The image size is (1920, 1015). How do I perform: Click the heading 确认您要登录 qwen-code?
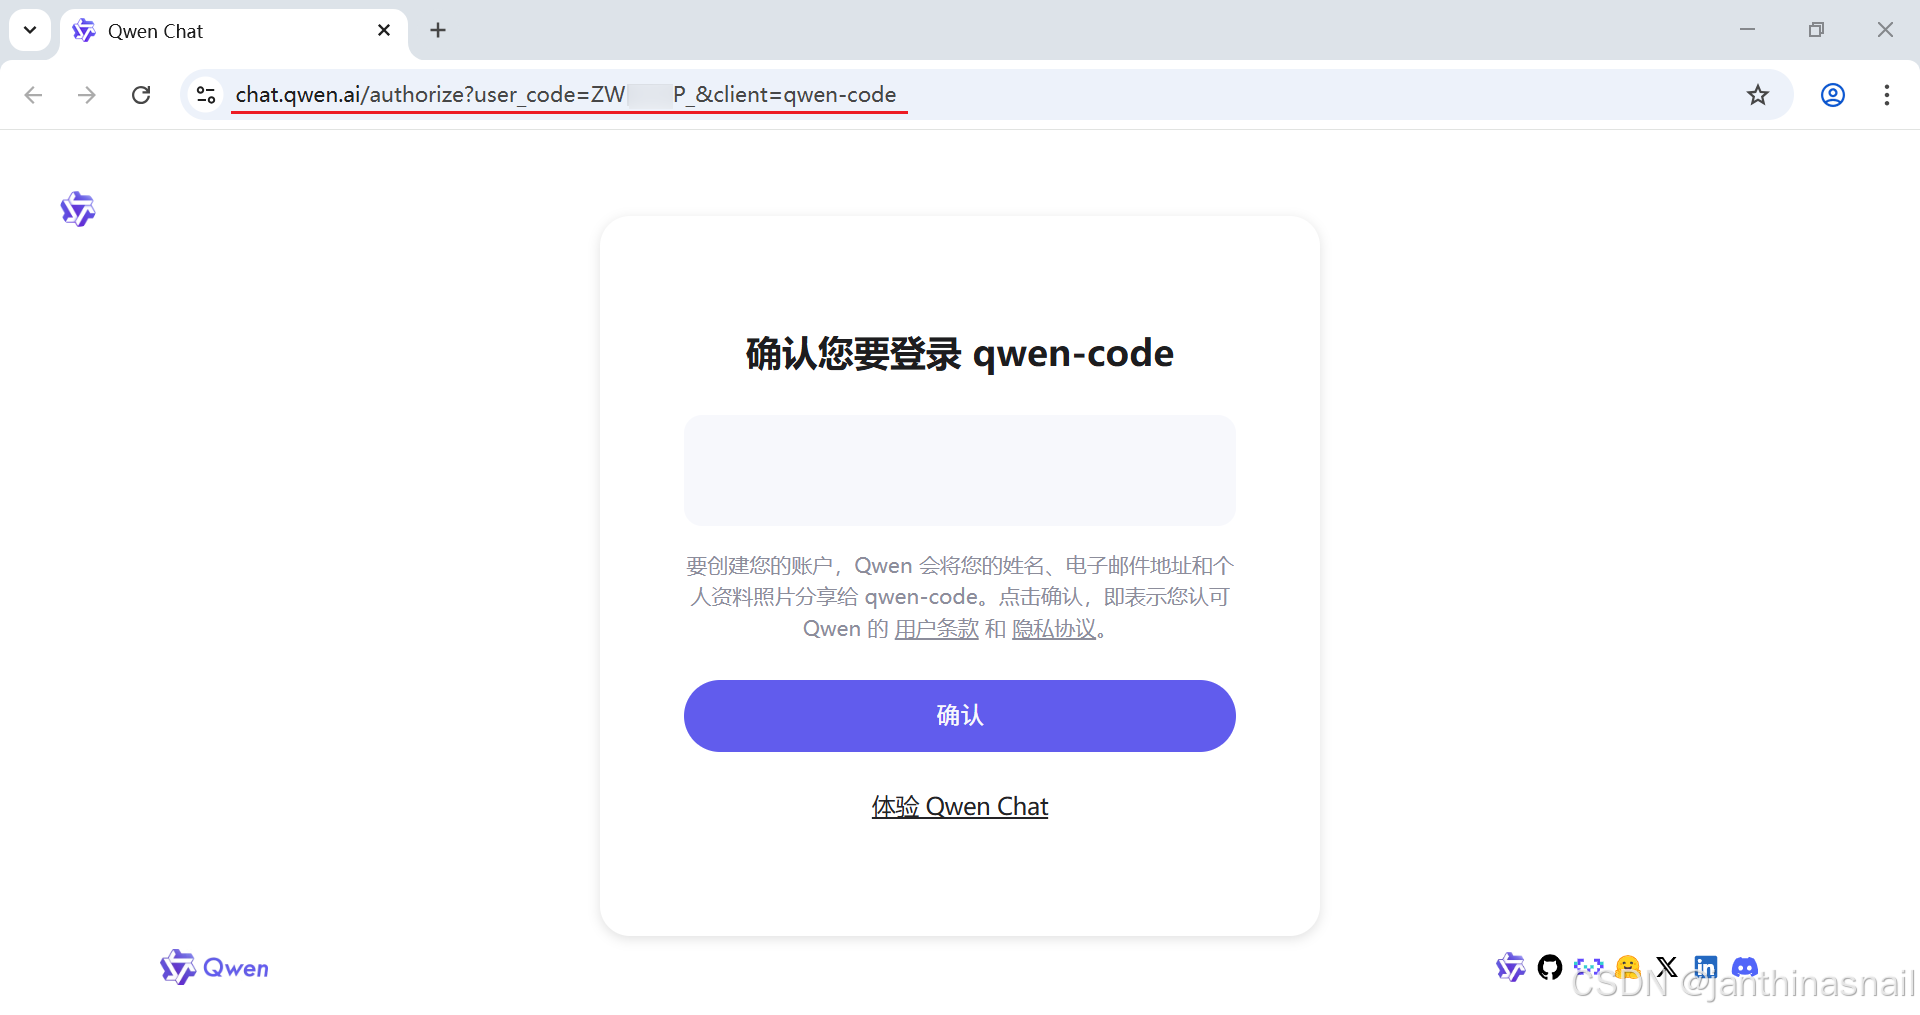tap(960, 354)
